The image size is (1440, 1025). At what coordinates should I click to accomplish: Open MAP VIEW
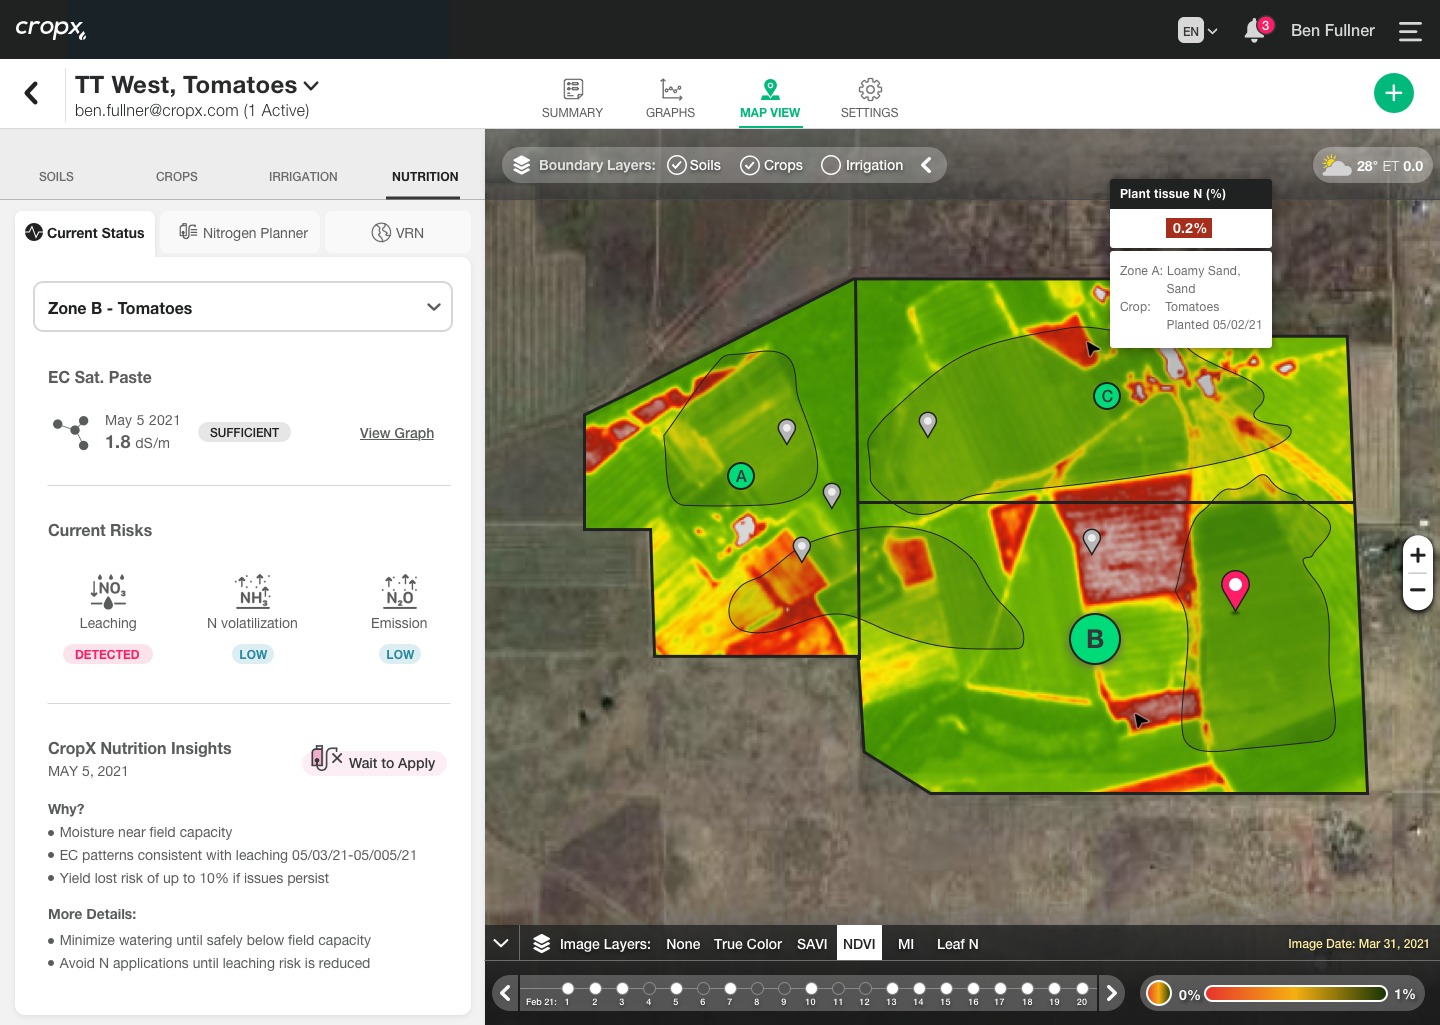click(x=770, y=99)
